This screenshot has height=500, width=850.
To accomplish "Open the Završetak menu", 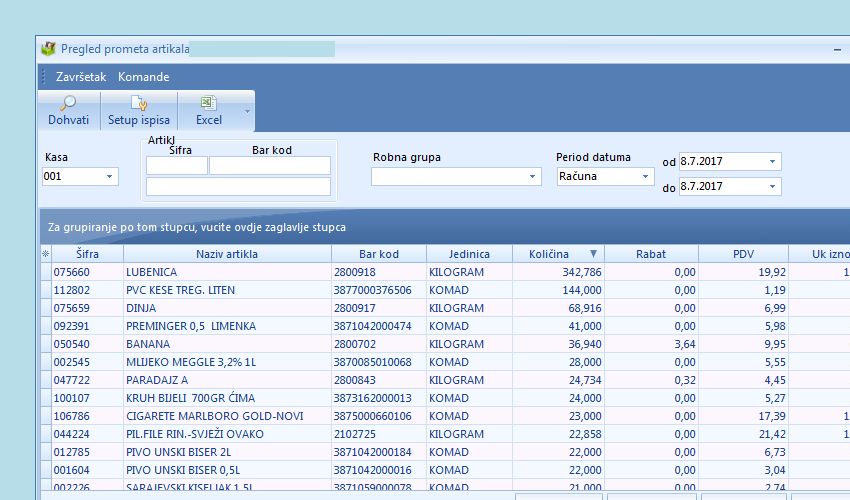I will coord(81,77).
